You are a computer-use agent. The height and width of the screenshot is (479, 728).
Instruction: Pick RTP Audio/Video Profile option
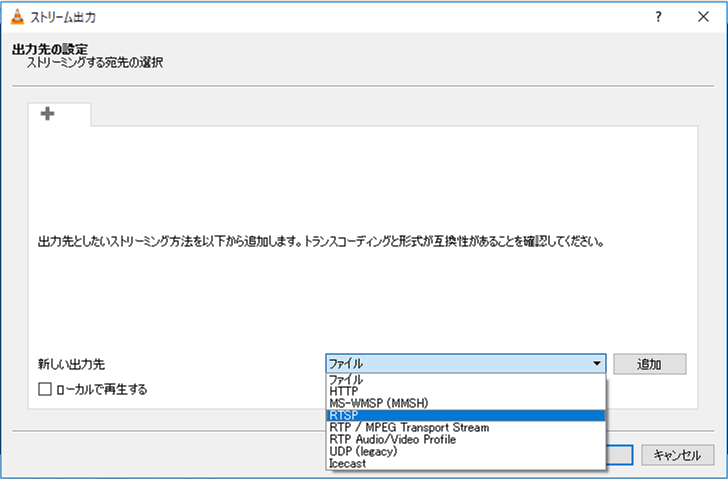(466, 440)
